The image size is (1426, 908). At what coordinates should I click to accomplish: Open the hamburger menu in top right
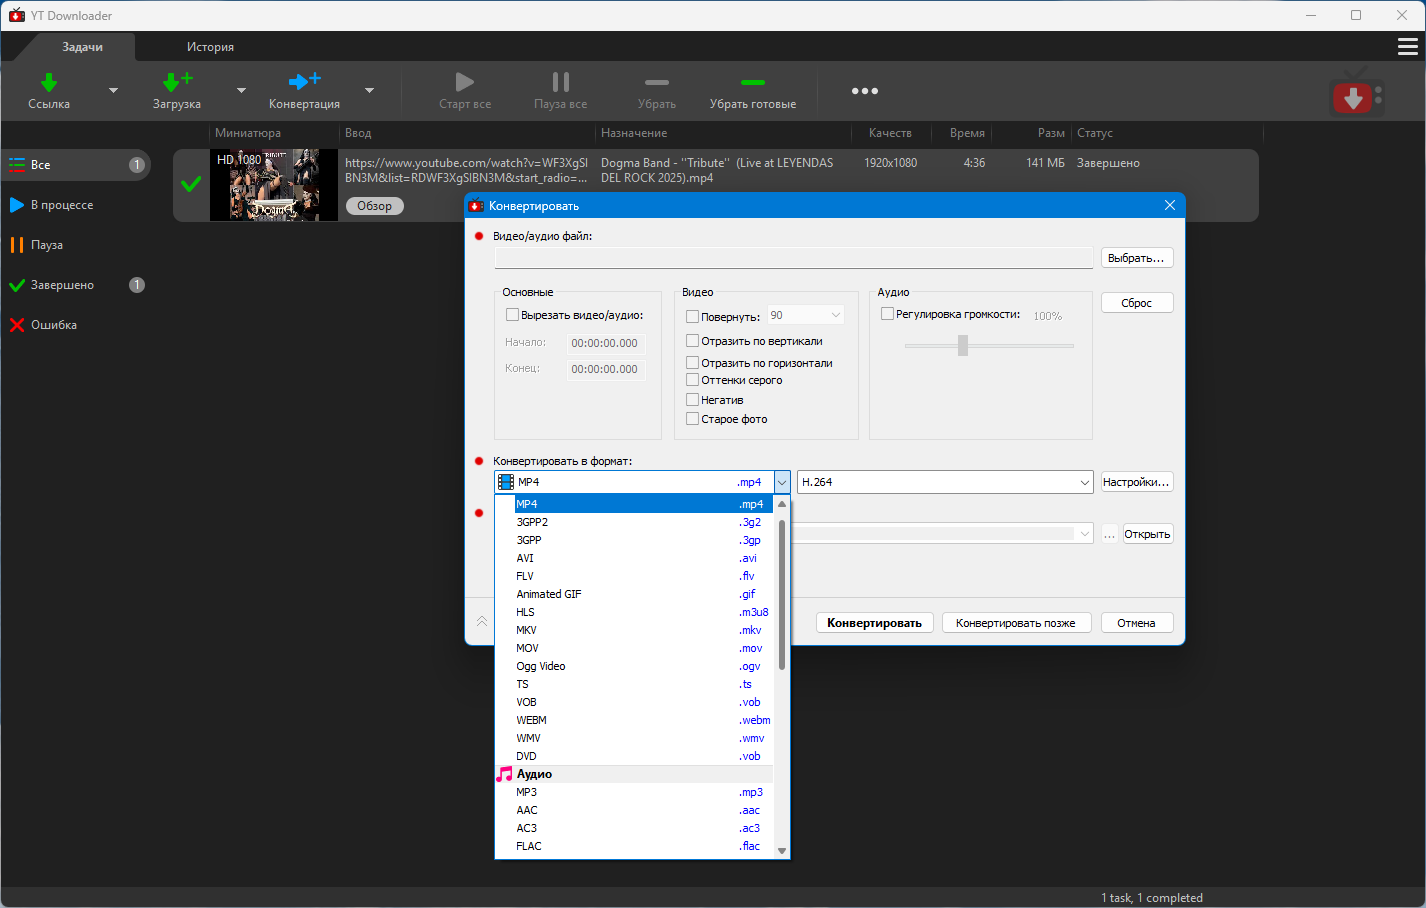1407,47
